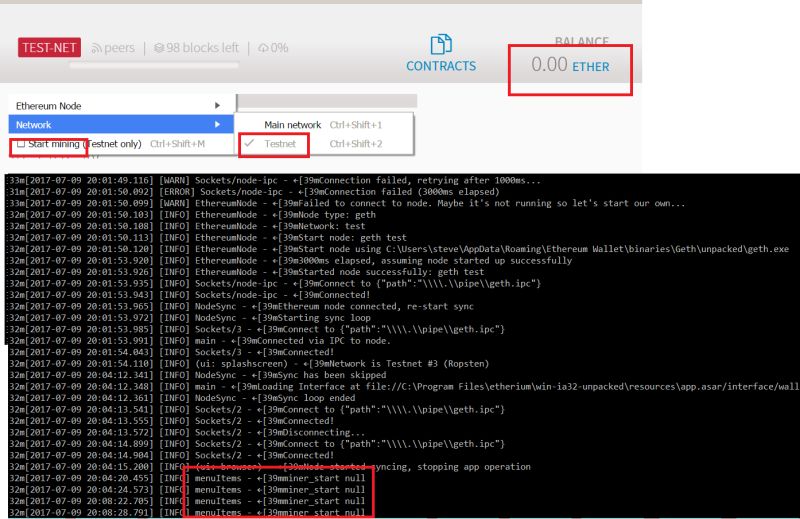Click the 'Connection failed (3000ms elapsed)' error line
This screenshot has width=800, height=519.
(x=253, y=192)
